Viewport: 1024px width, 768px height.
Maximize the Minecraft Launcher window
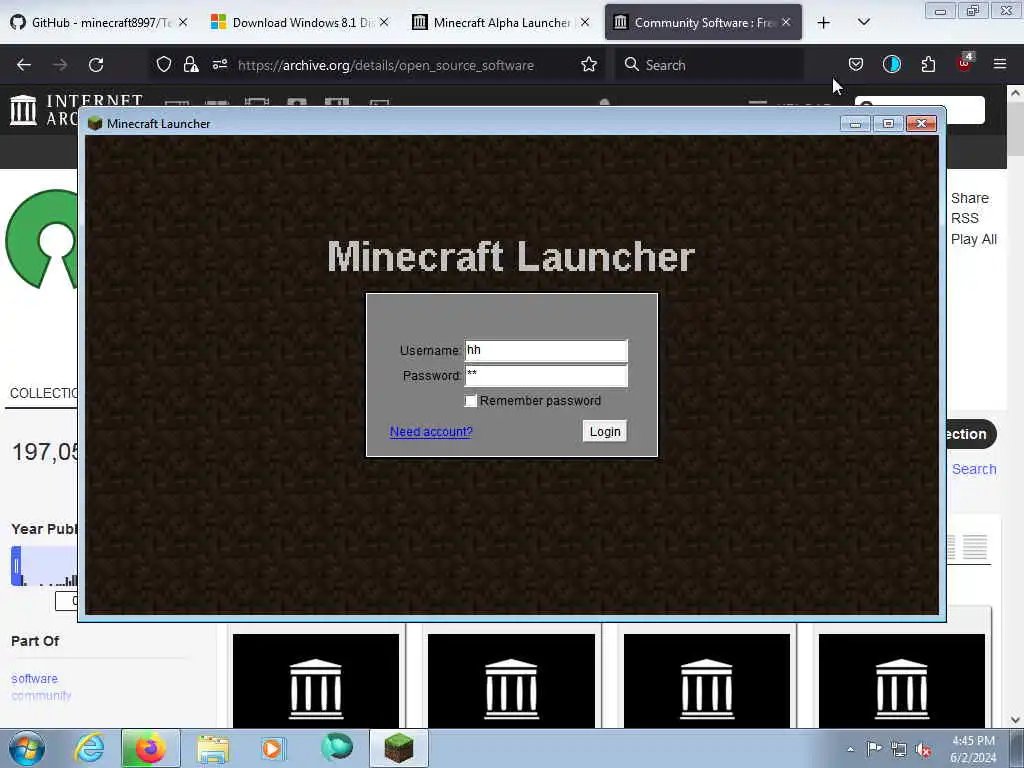(x=888, y=123)
